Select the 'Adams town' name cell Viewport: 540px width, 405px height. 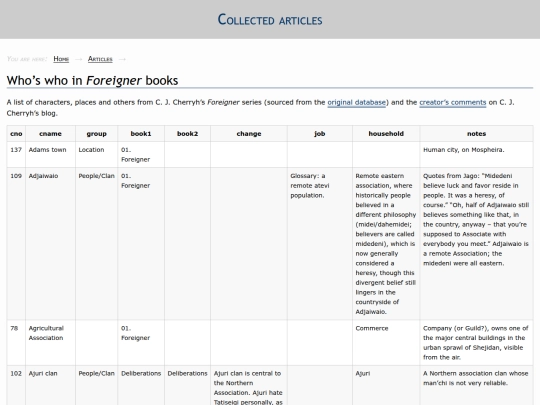click(50, 155)
